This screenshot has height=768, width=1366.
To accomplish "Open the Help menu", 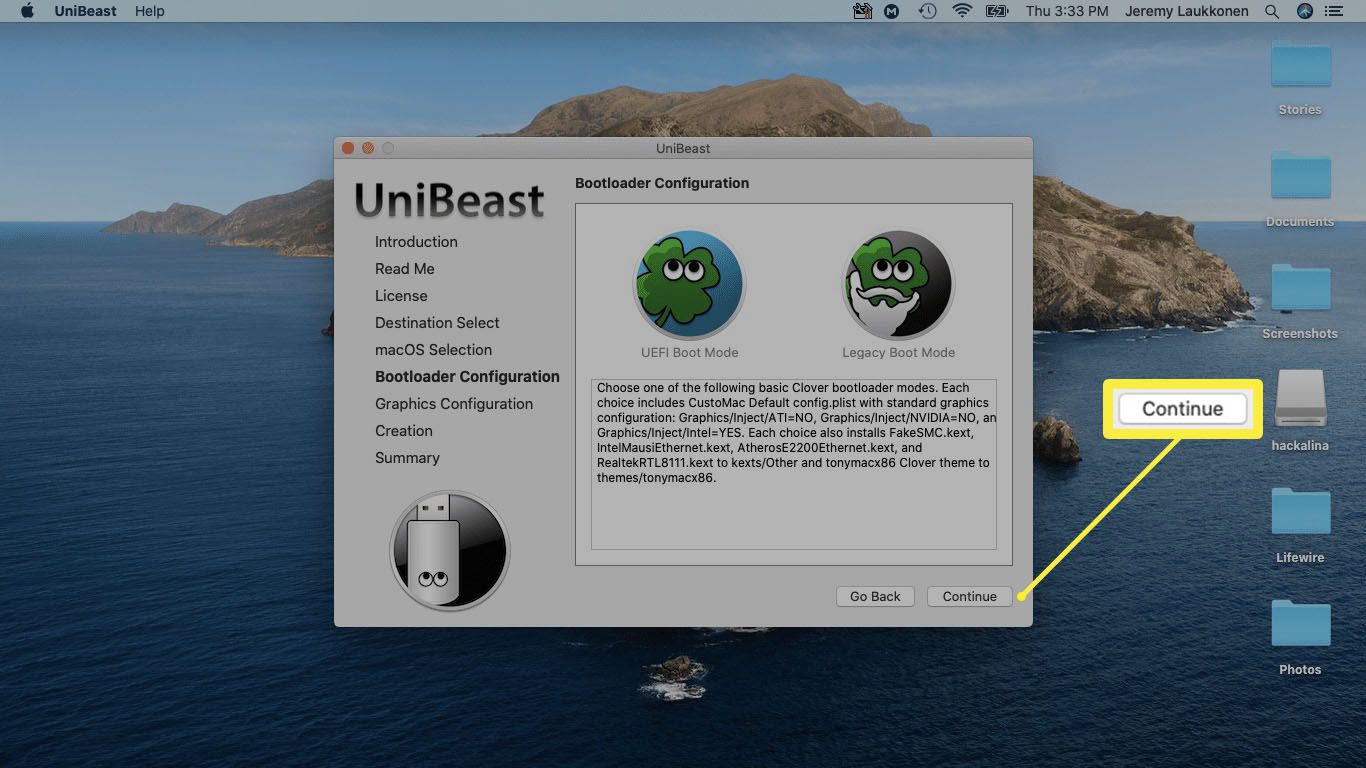I will pyautogui.click(x=150, y=11).
